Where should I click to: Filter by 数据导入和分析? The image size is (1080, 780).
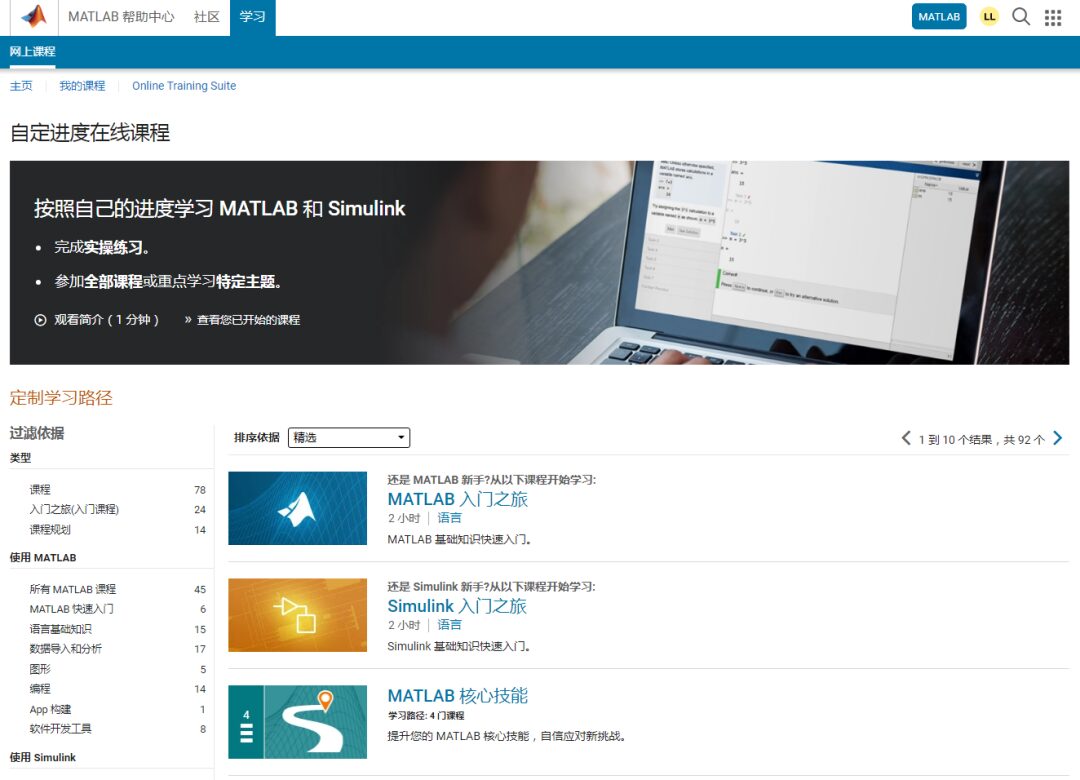(x=65, y=649)
